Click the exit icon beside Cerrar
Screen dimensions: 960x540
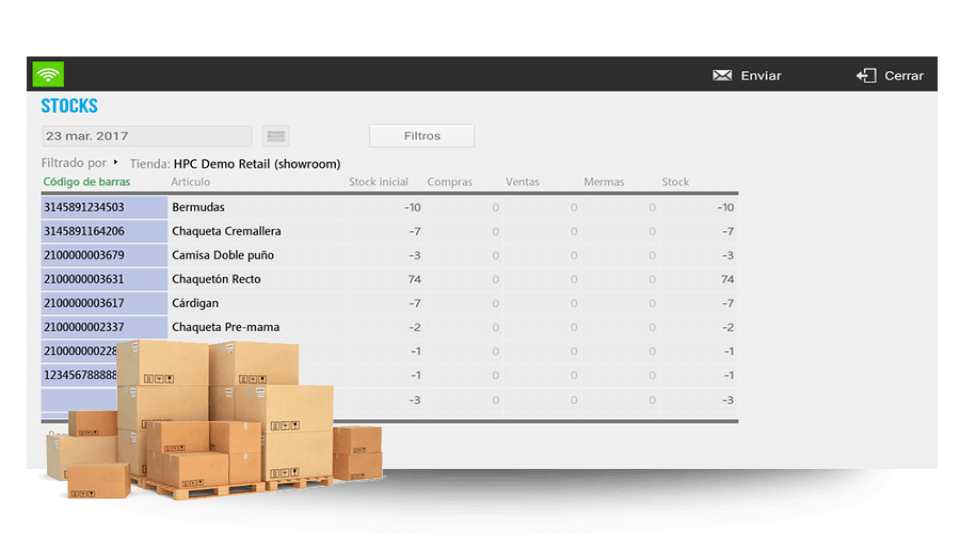(866, 76)
